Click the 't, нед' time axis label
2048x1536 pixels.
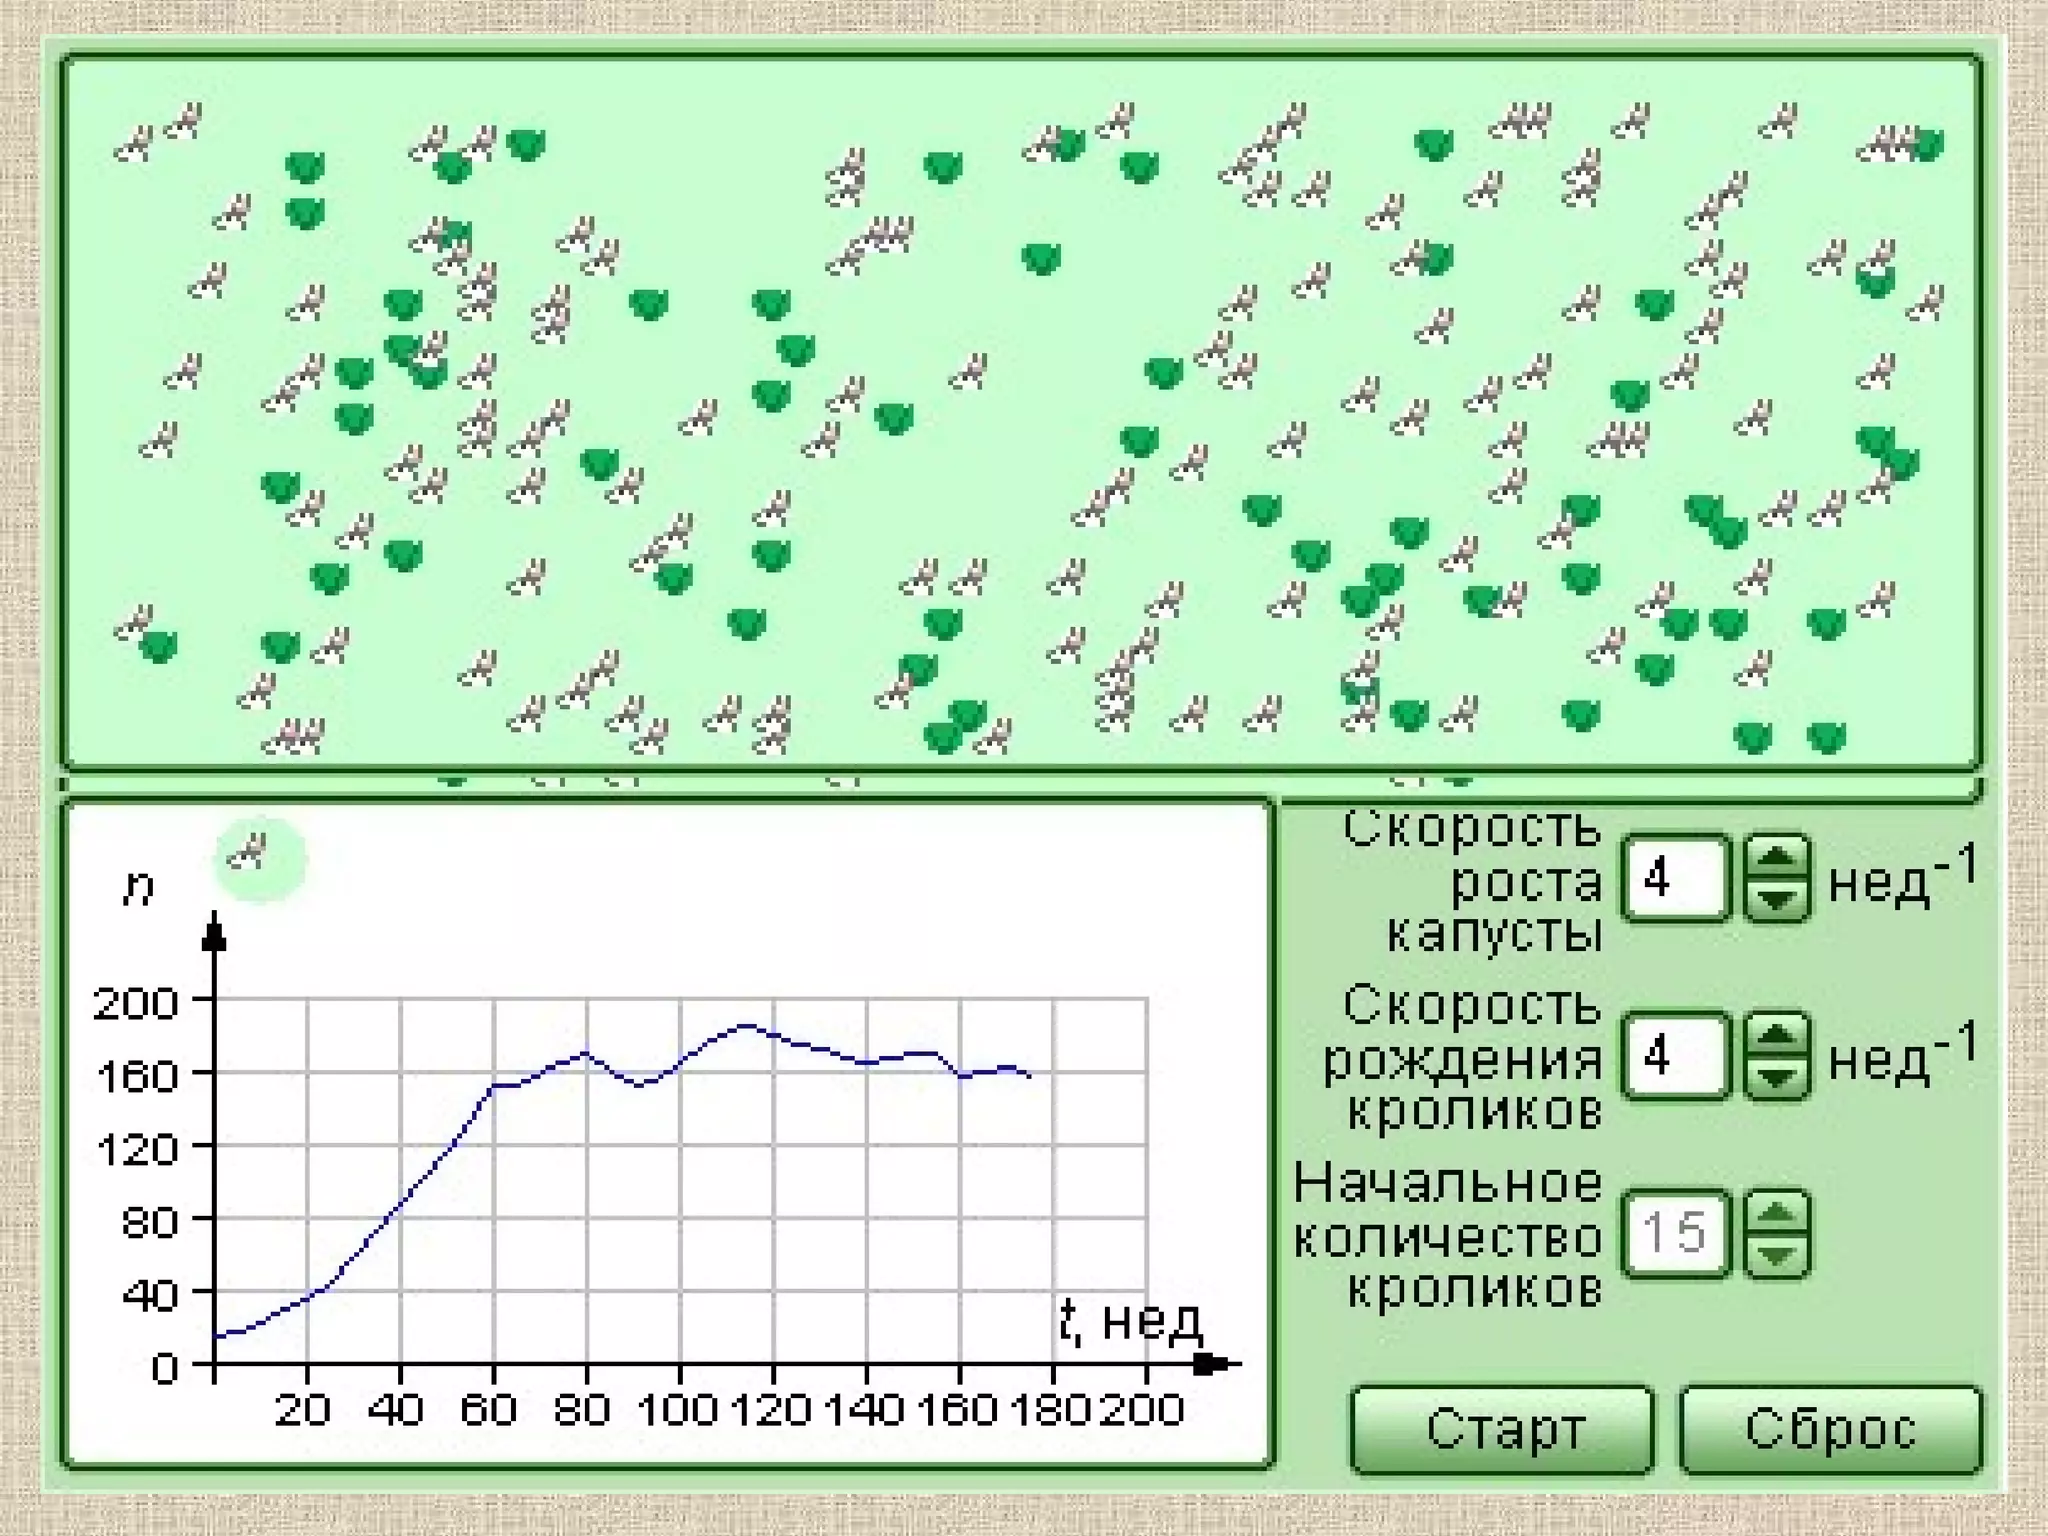tap(1130, 1322)
